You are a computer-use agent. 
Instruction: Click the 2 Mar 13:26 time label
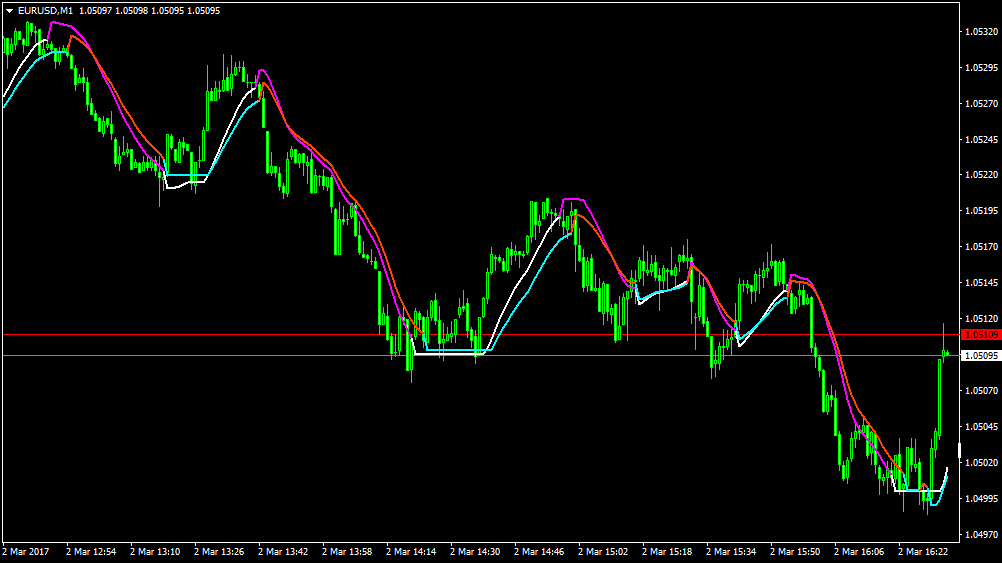click(x=219, y=551)
